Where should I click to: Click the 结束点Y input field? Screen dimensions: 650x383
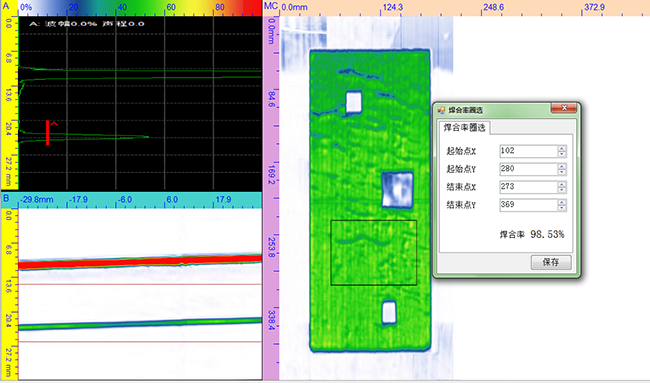pos(529,205)
